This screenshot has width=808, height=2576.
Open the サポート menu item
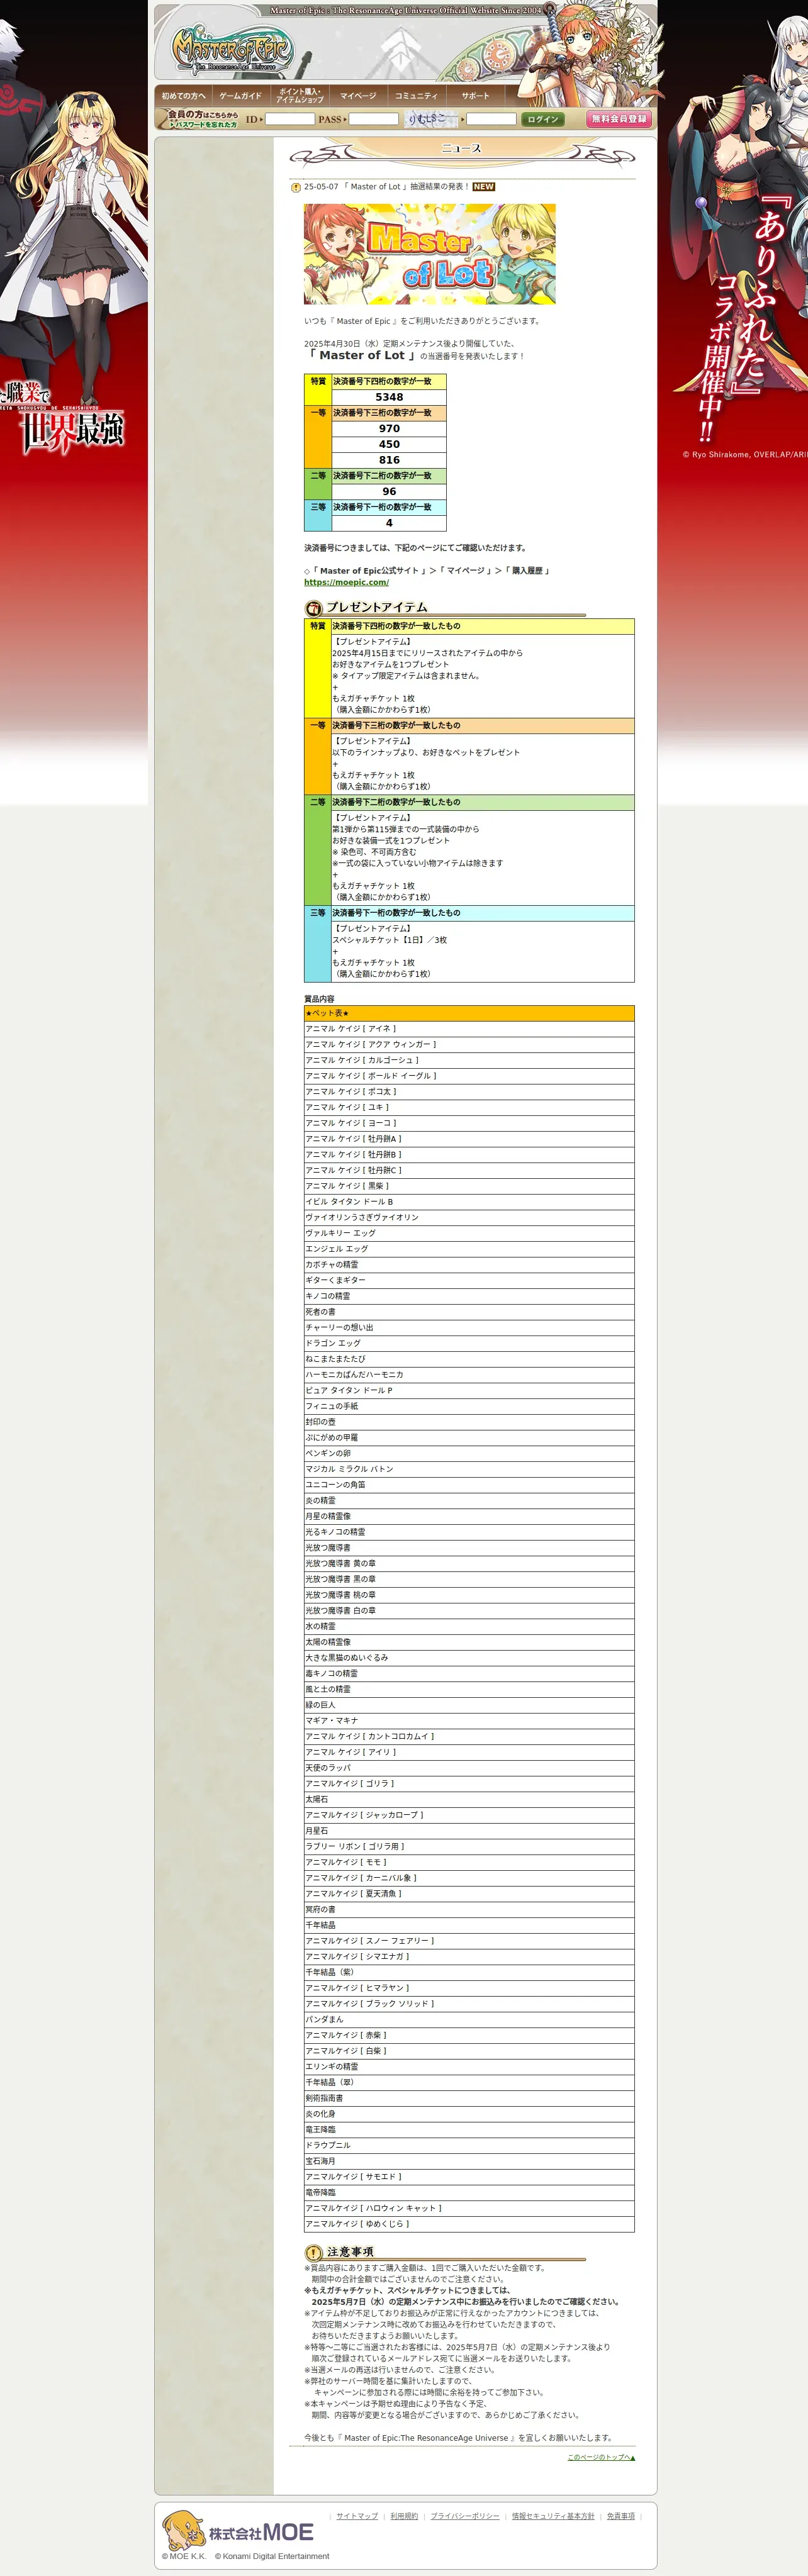[x=475, y=96]
